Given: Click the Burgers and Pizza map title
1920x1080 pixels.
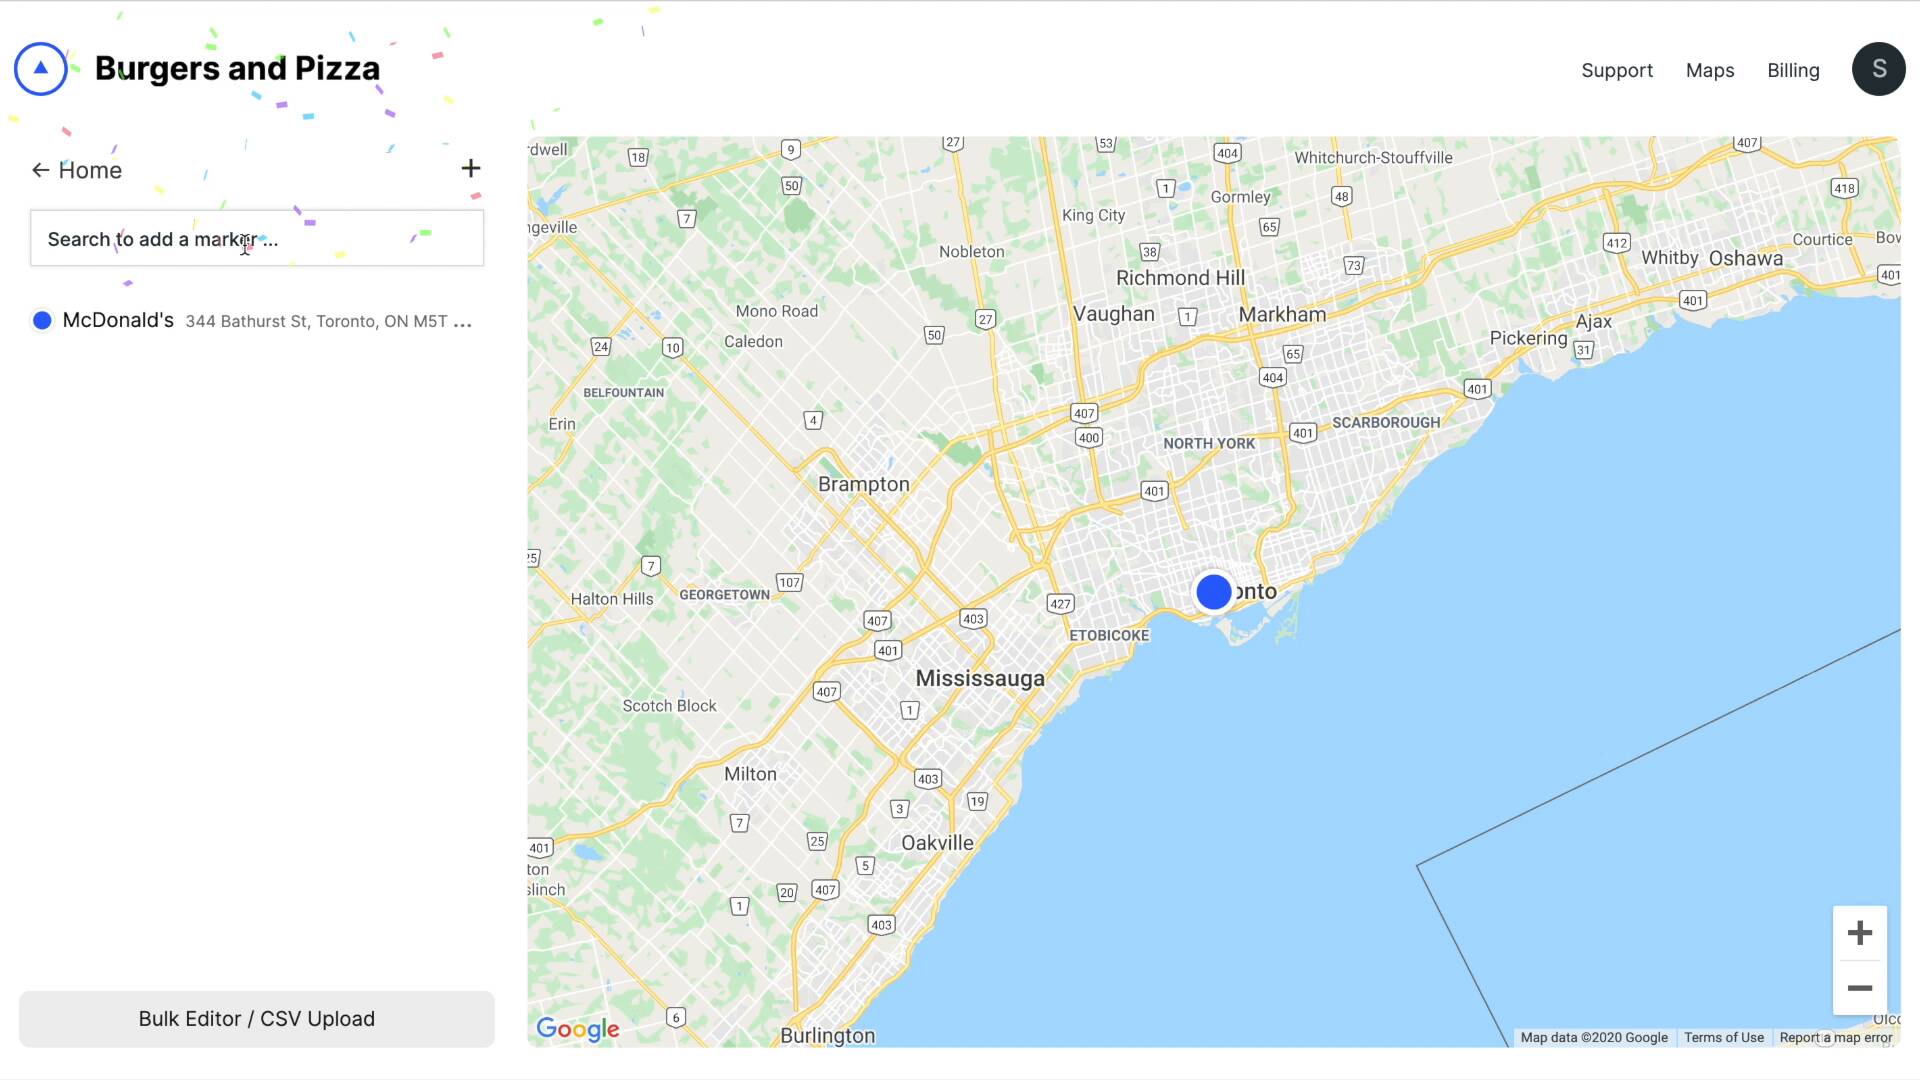Looking at the screenshot, I should (x=237, y=68).
